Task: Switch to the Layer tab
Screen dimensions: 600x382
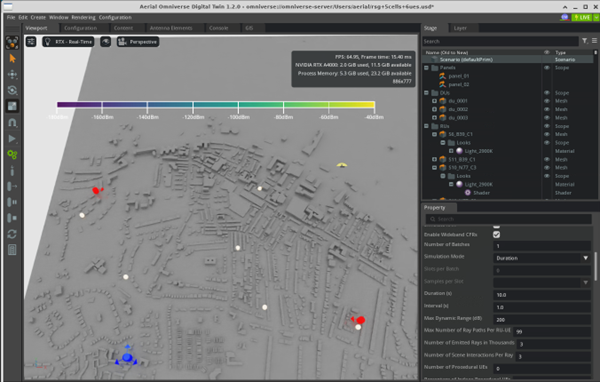Action: (460, 28)
